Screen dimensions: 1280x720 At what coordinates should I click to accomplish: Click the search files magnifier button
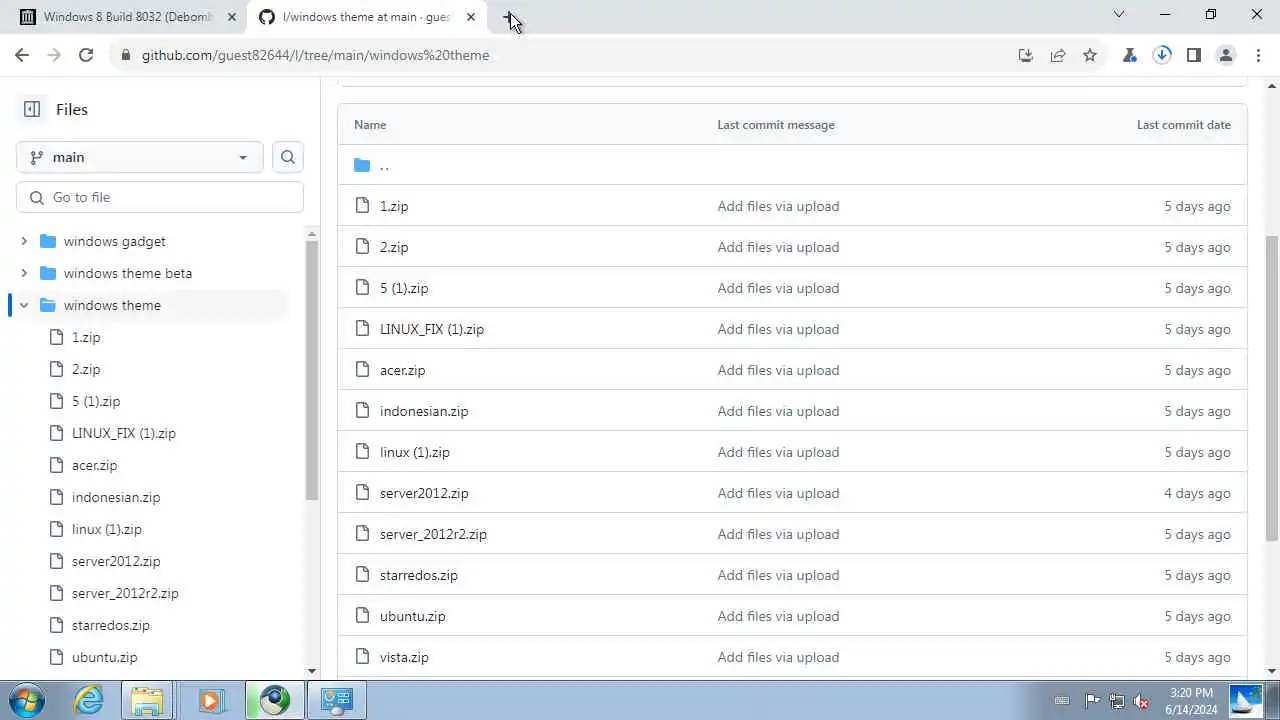pos(288,157)
